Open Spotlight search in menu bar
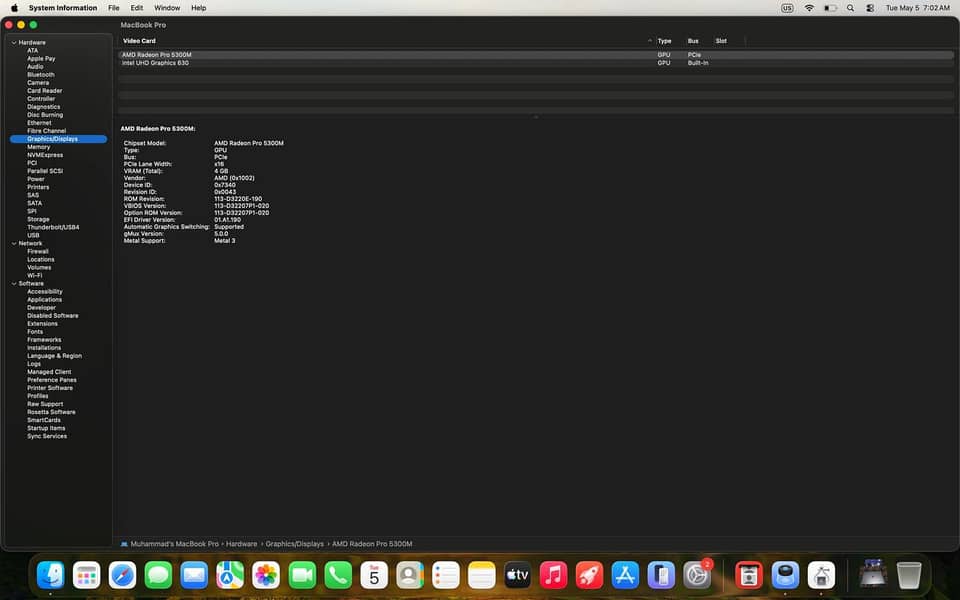Screen dimensions: 960x600 click(850, 8)
